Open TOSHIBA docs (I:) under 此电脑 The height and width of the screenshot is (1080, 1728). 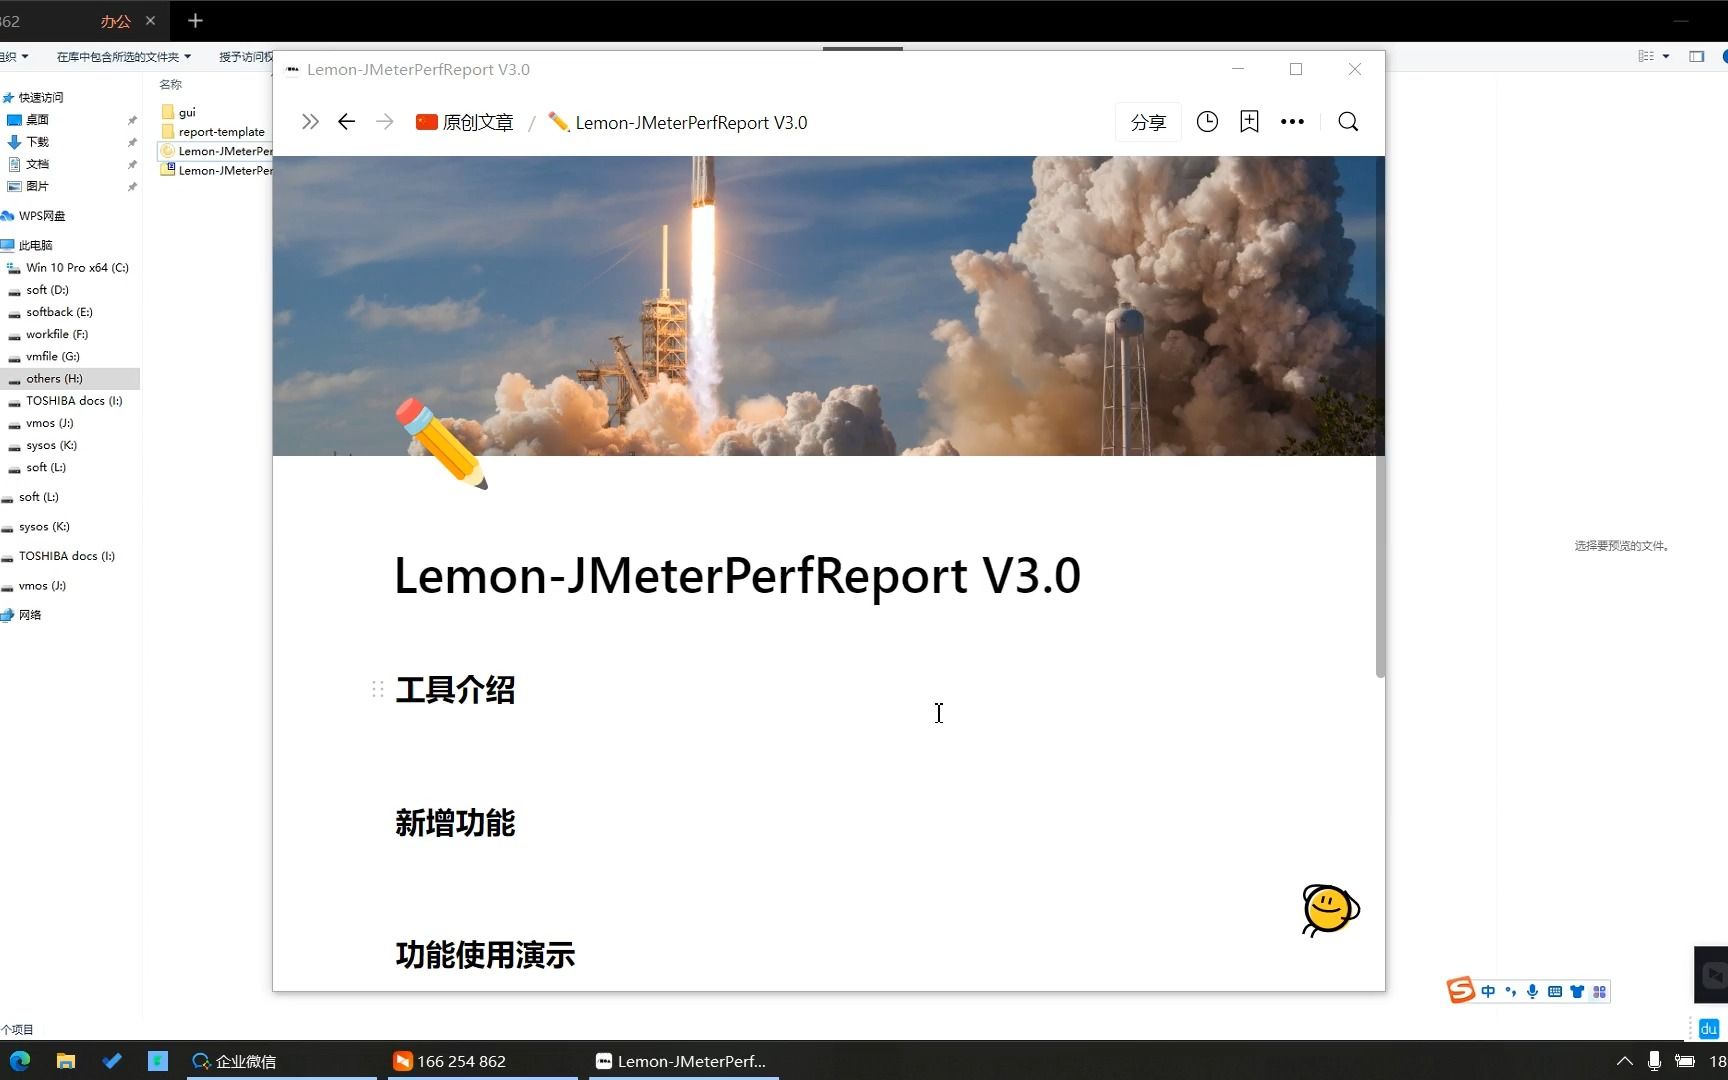click(x=65, y=401)
